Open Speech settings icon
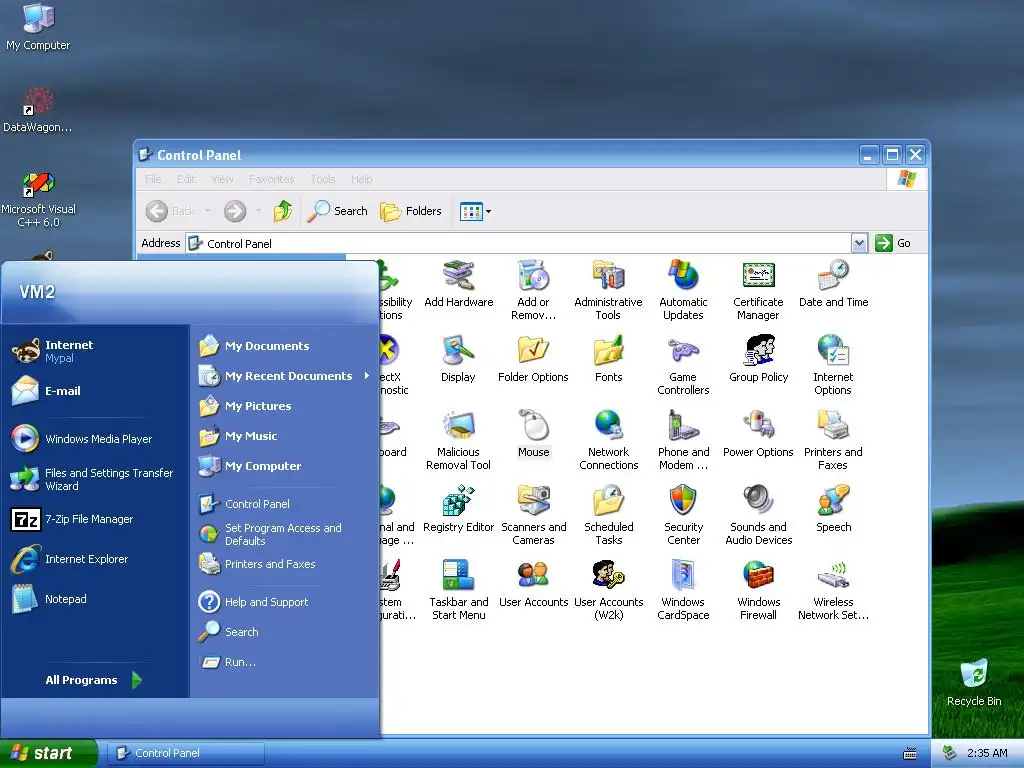Image resolution: width=1024 pixels, height=768 pixels. coord(833,509)
